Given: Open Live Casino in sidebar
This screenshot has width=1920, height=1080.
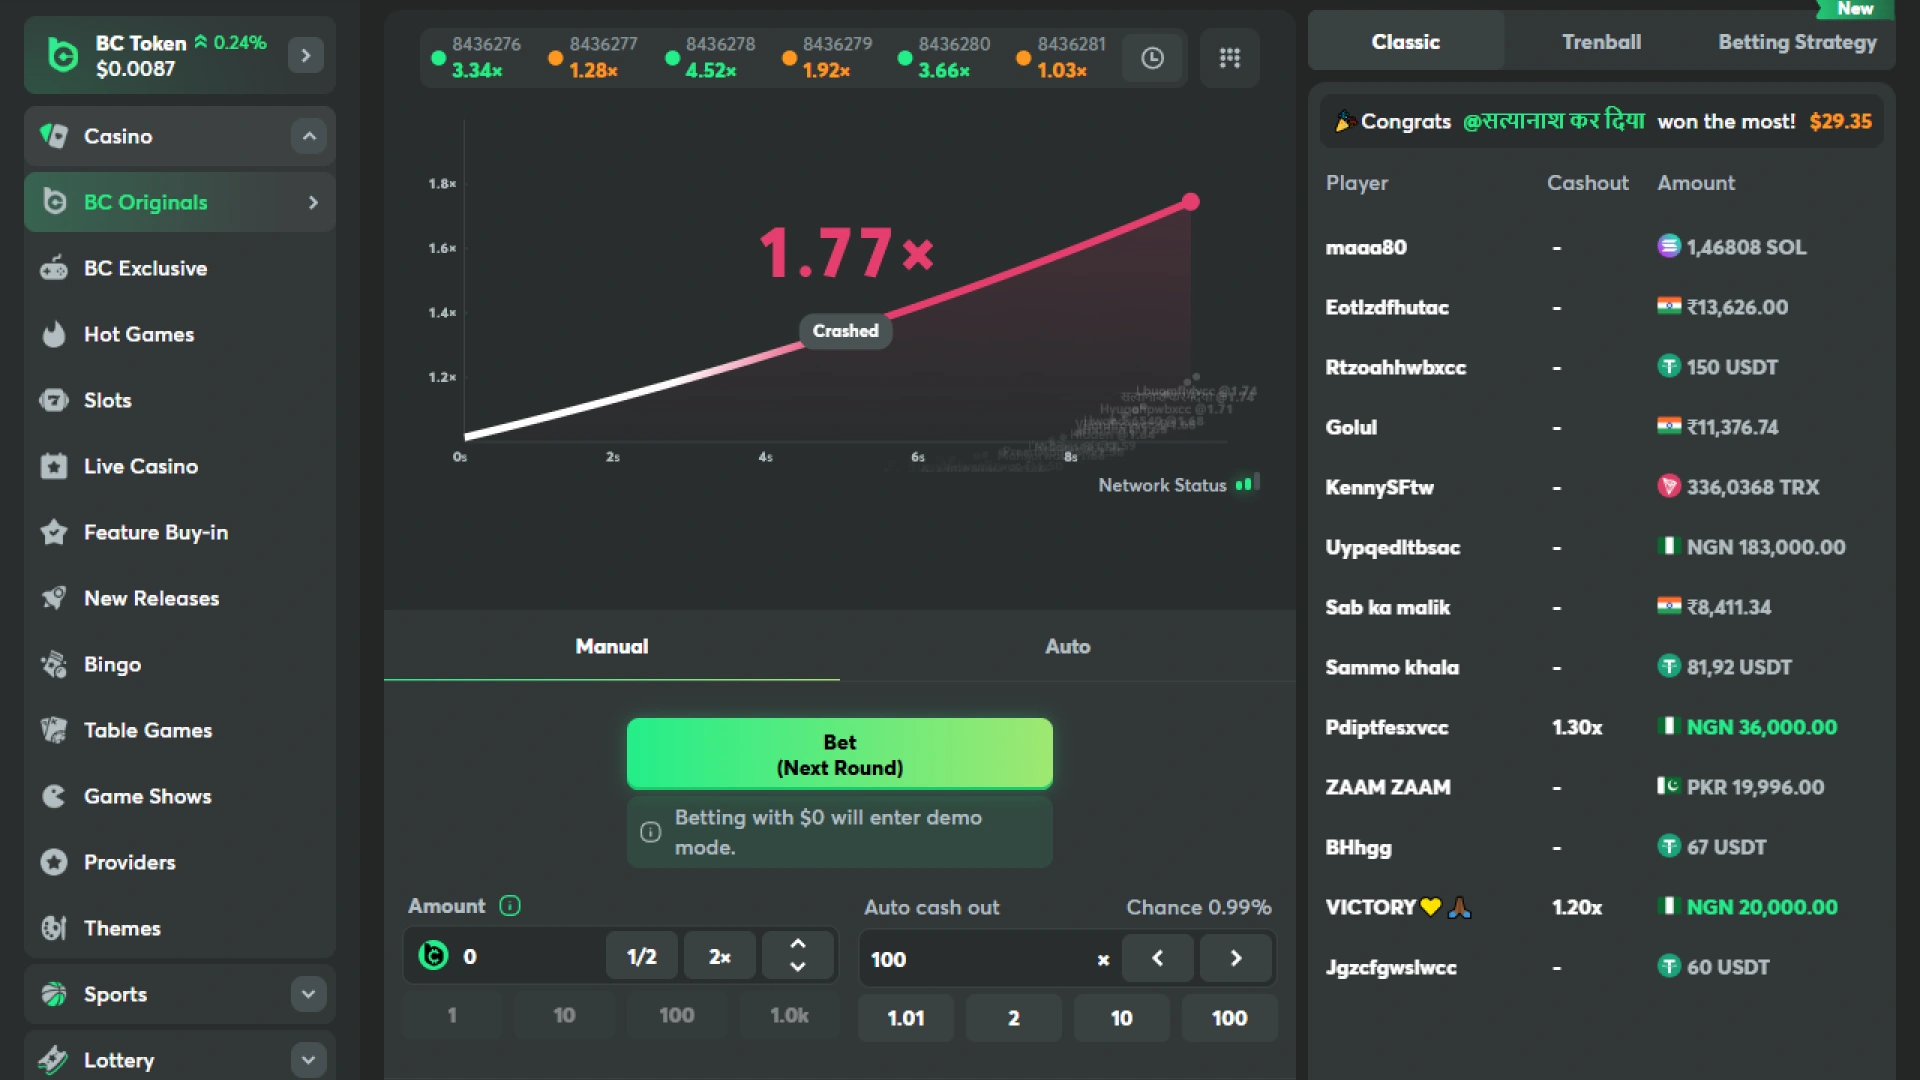Looking at the screenshot, I should coord(140,466).
